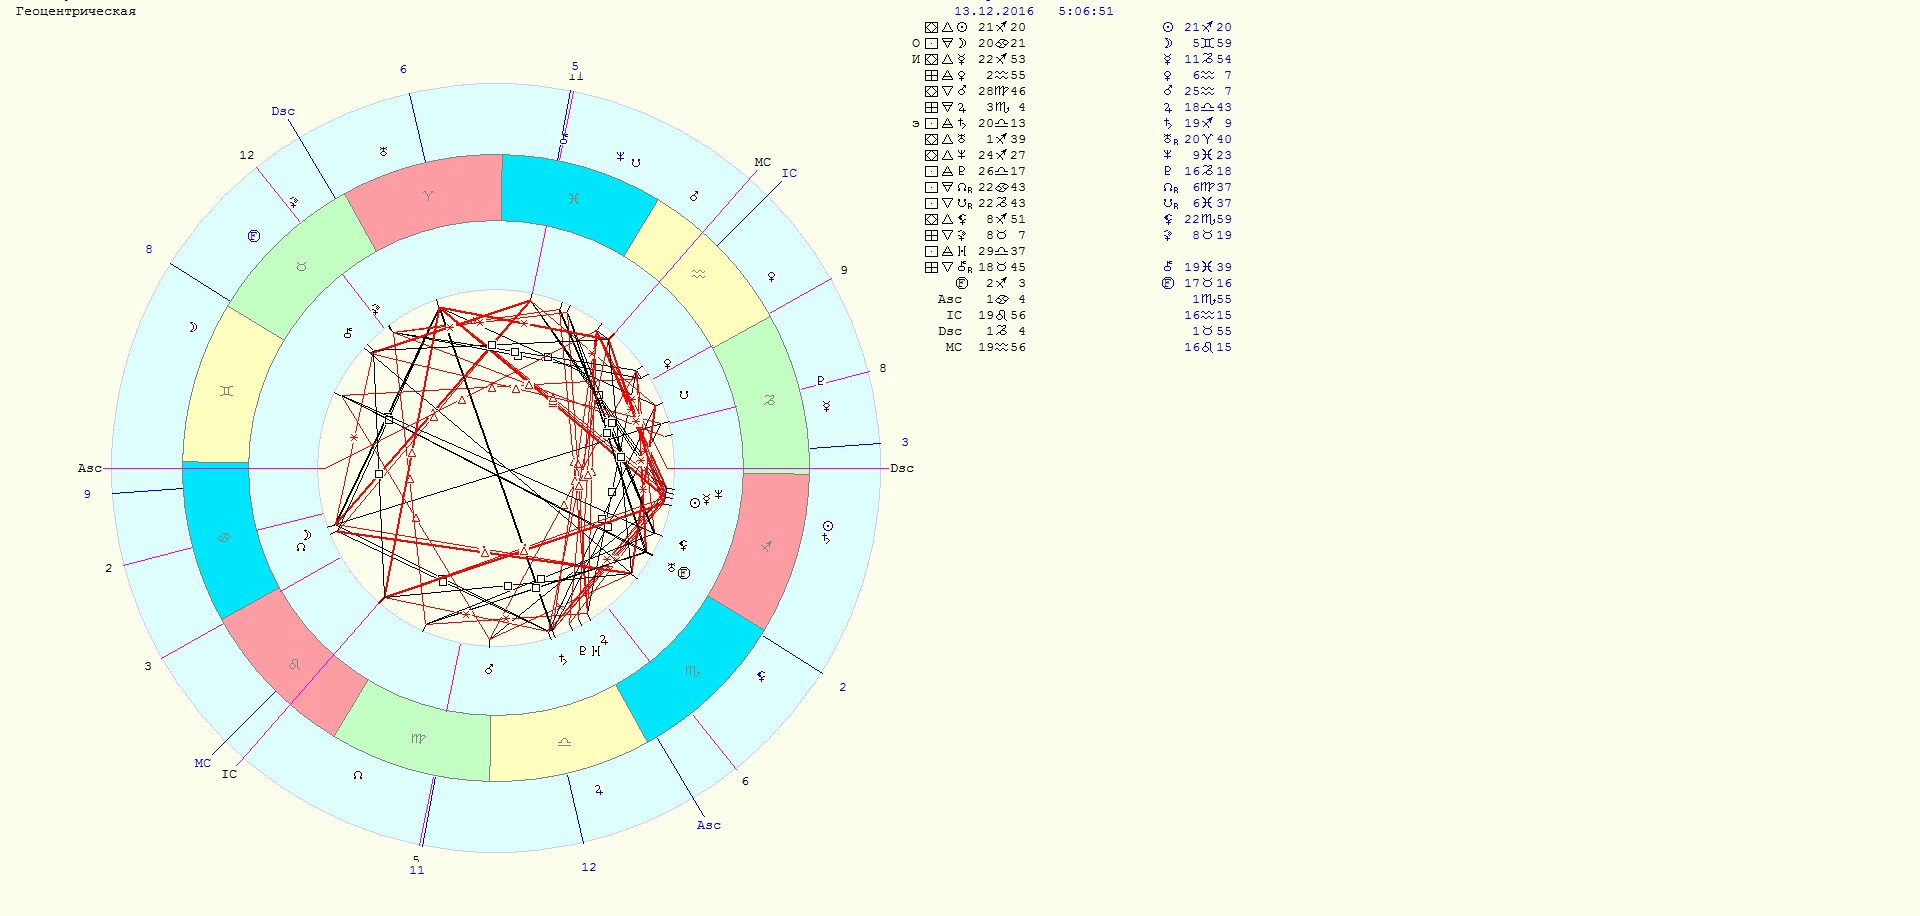Click the 13.12.2016 chart date
Image resolution: width=1920 pixels, height=916 pixels.
[x=994, y=11]
